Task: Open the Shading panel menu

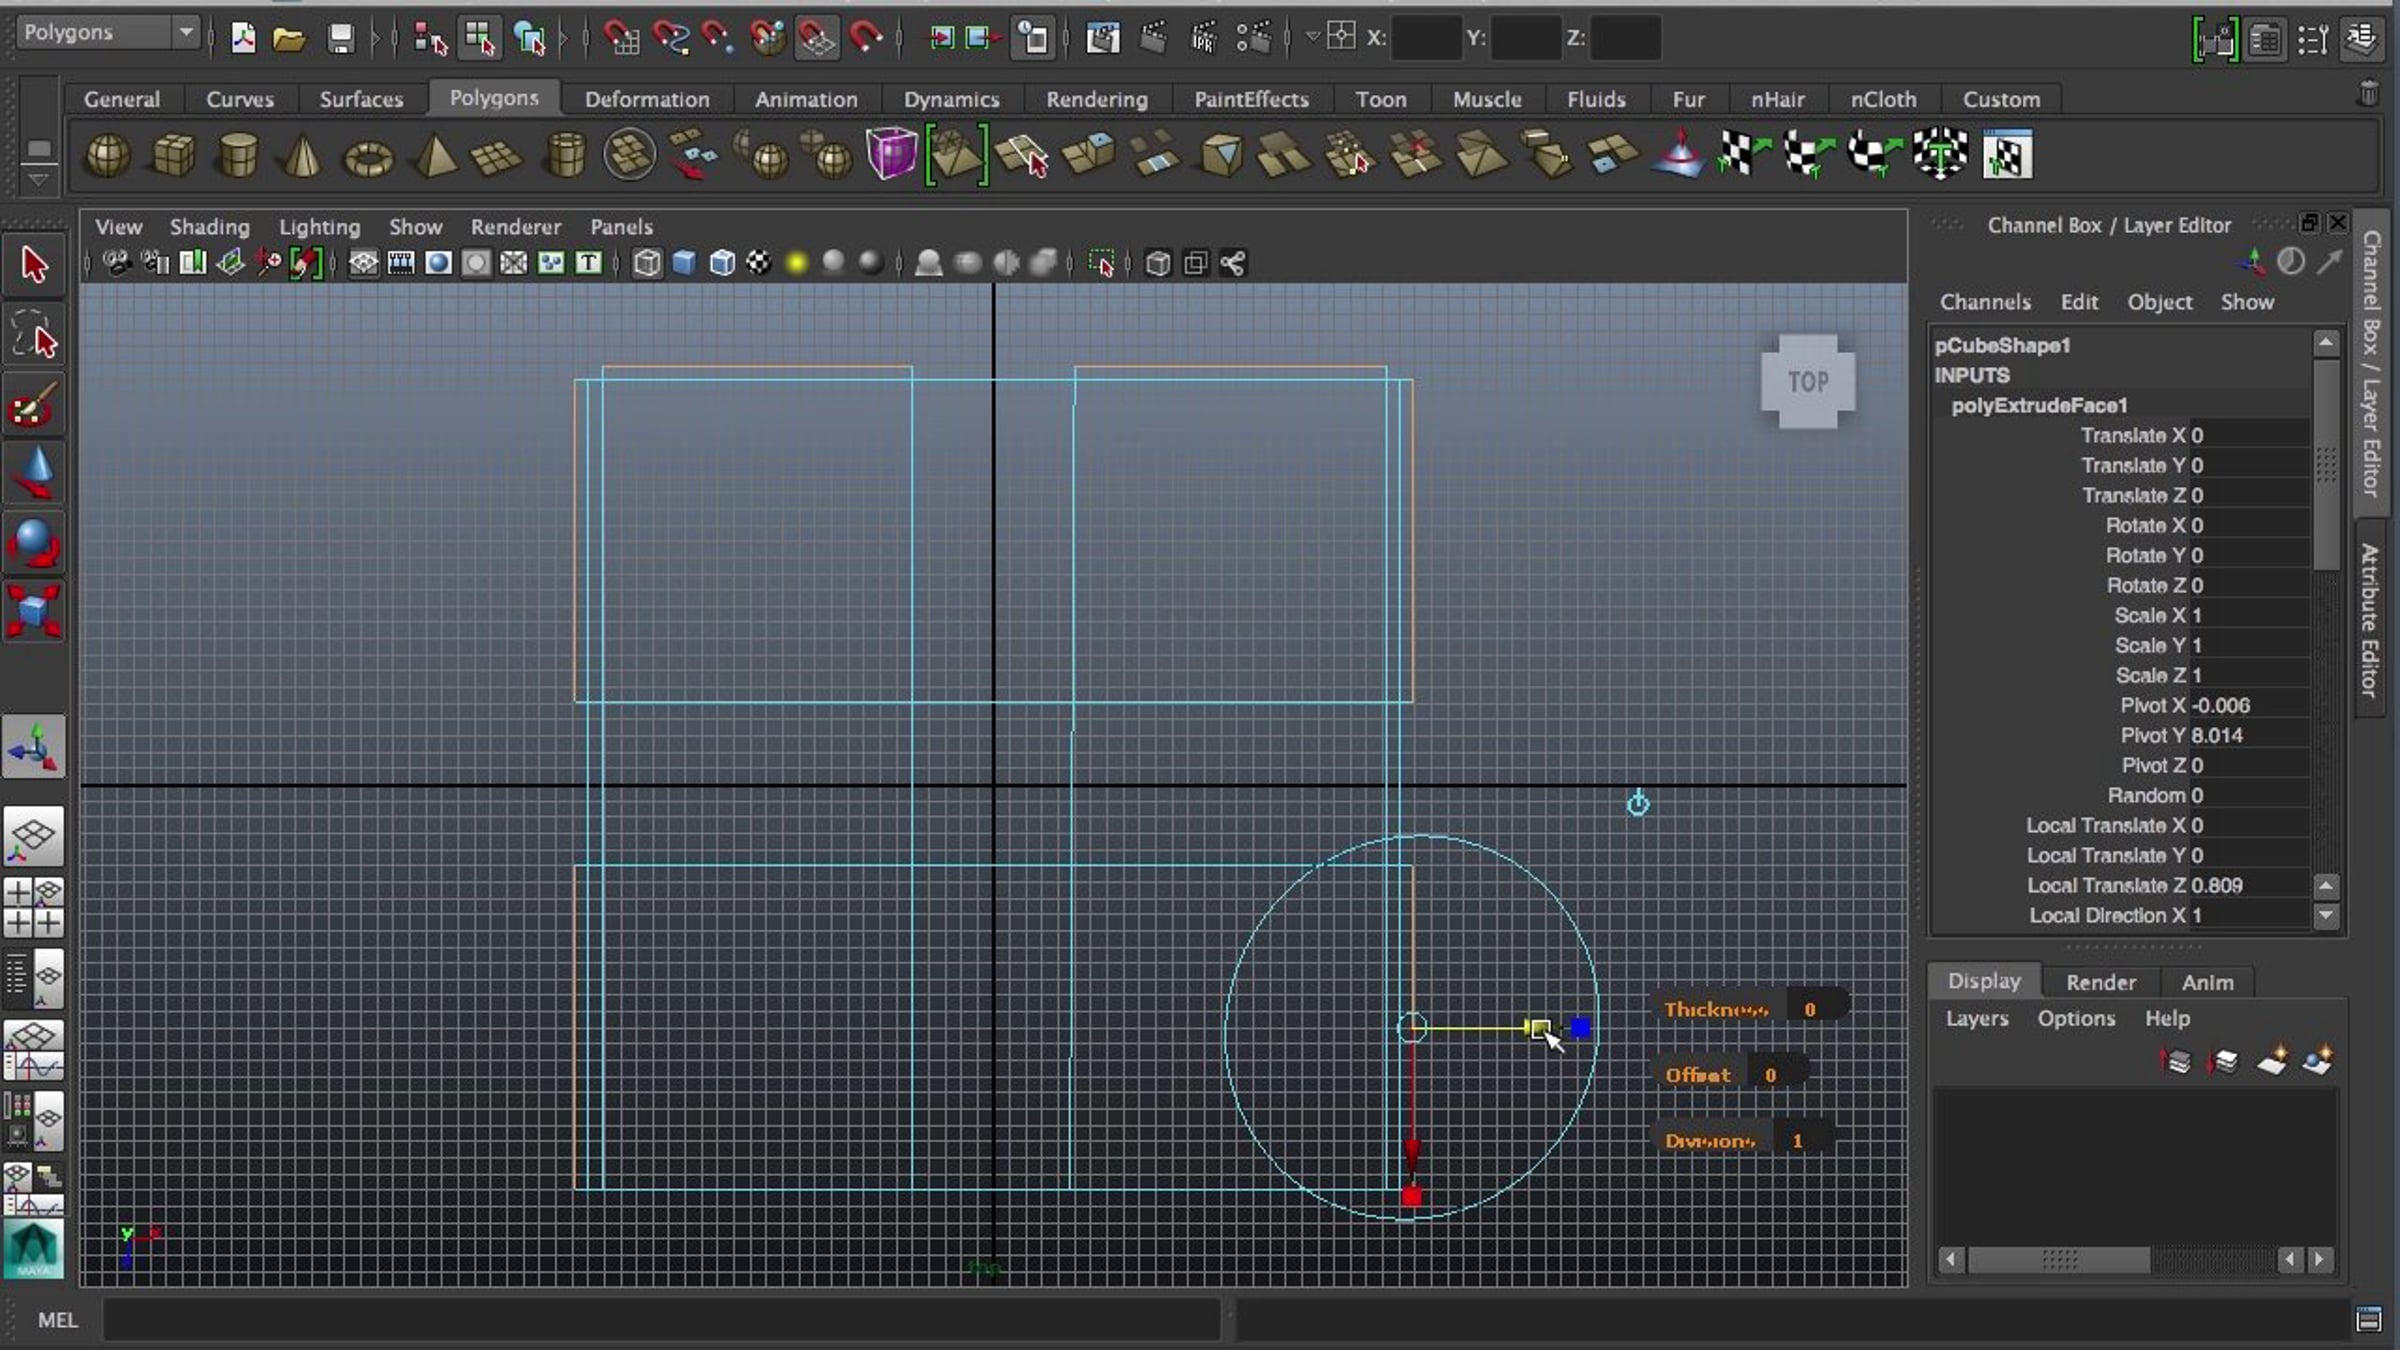Action: [209, 226]
